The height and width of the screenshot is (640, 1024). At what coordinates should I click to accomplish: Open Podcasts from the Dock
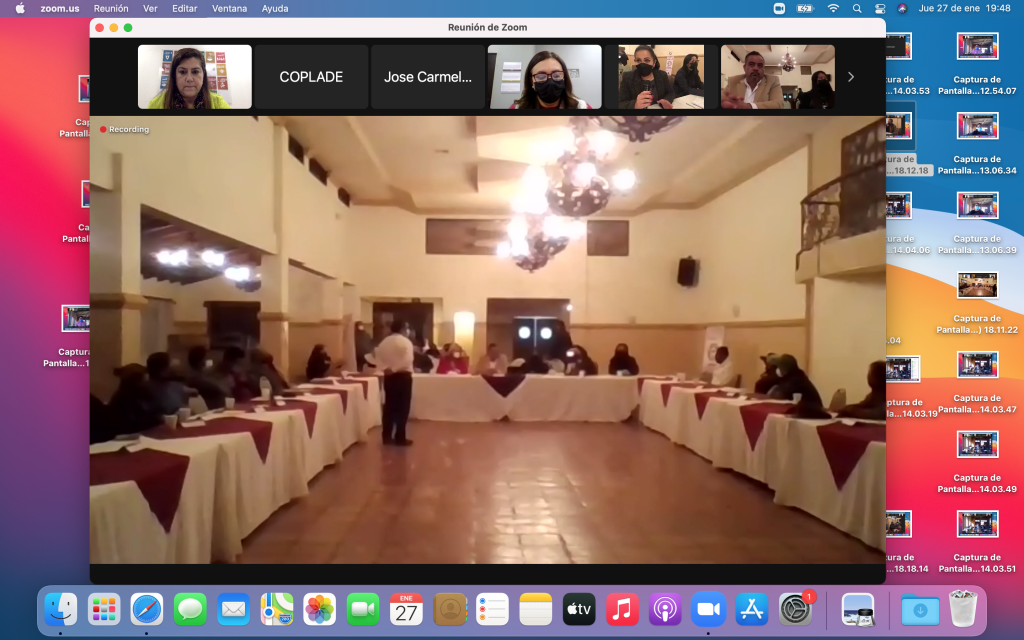click(x=665, y=610)
